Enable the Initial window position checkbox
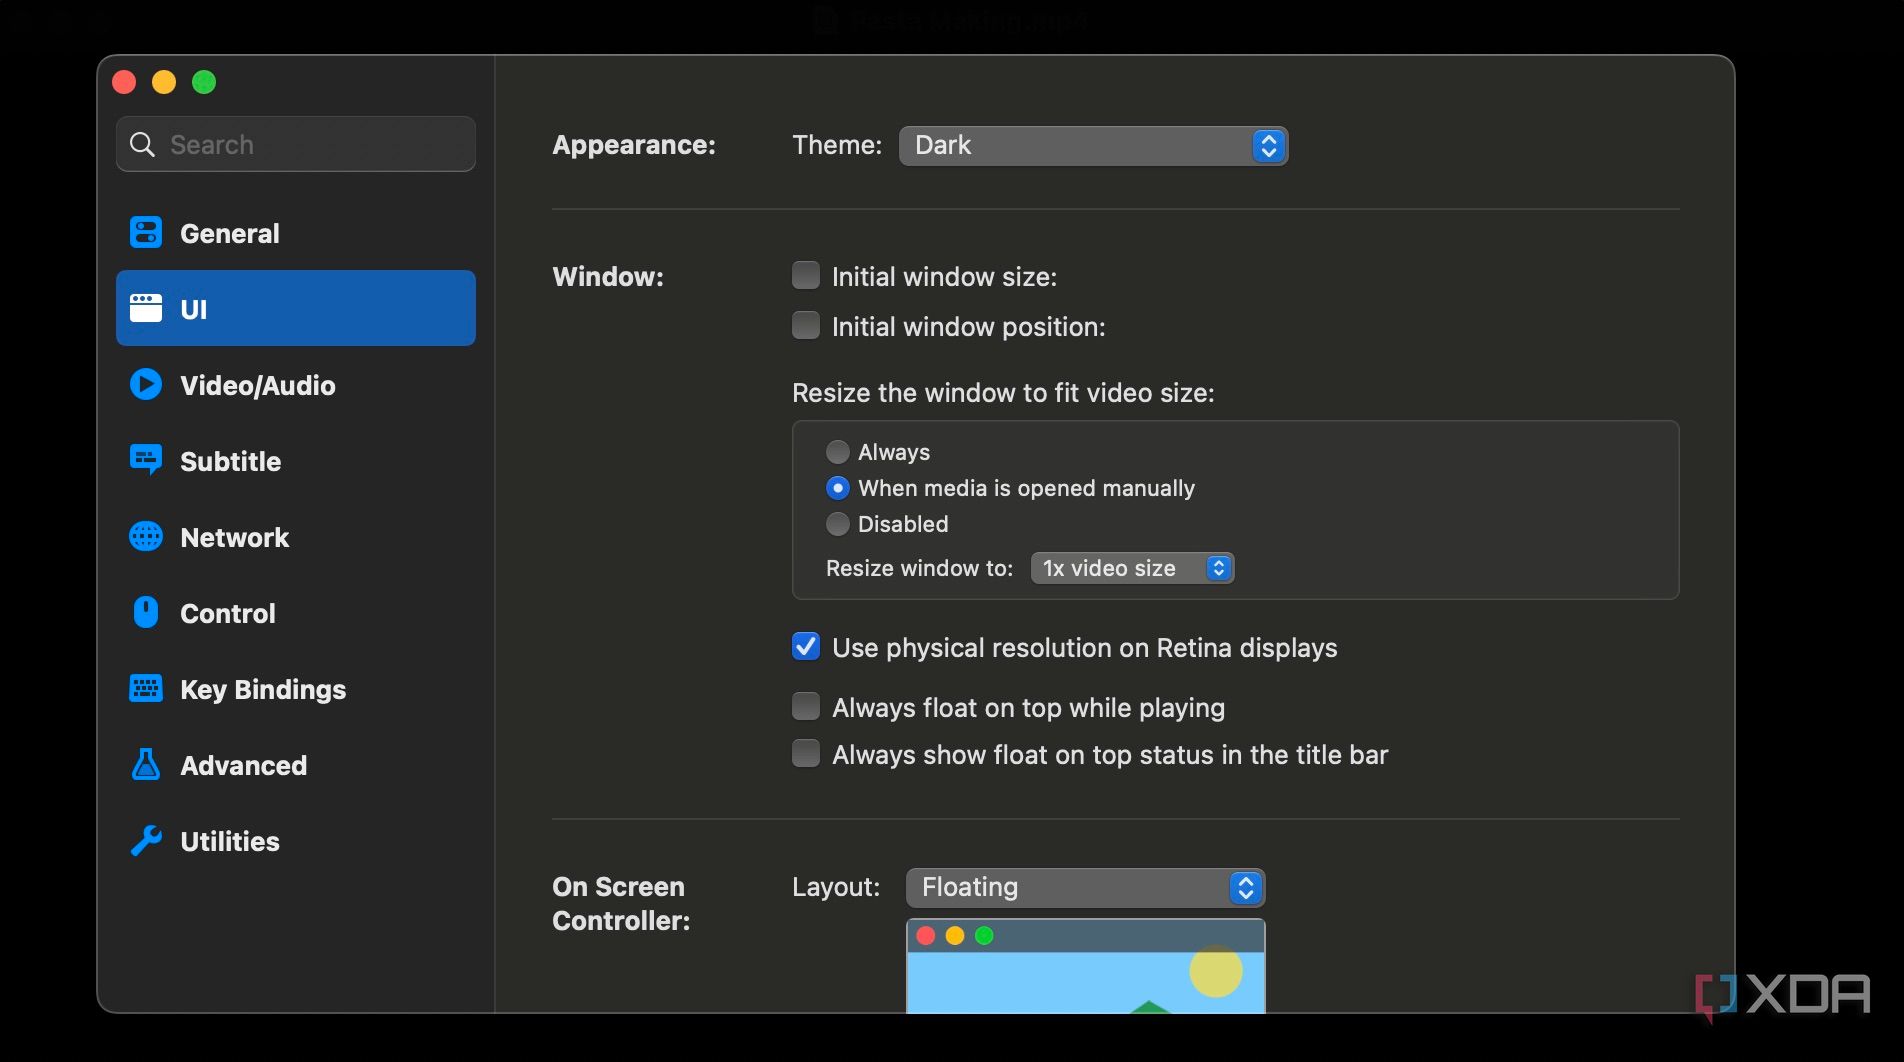1904x1062 pixels. tap(806, 325)
